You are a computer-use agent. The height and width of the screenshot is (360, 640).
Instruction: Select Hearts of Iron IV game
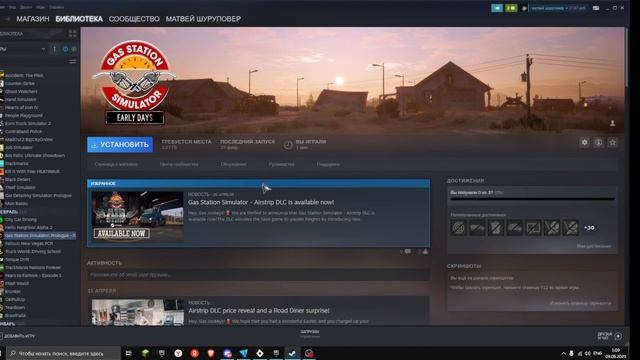click(x=22, y=107)
